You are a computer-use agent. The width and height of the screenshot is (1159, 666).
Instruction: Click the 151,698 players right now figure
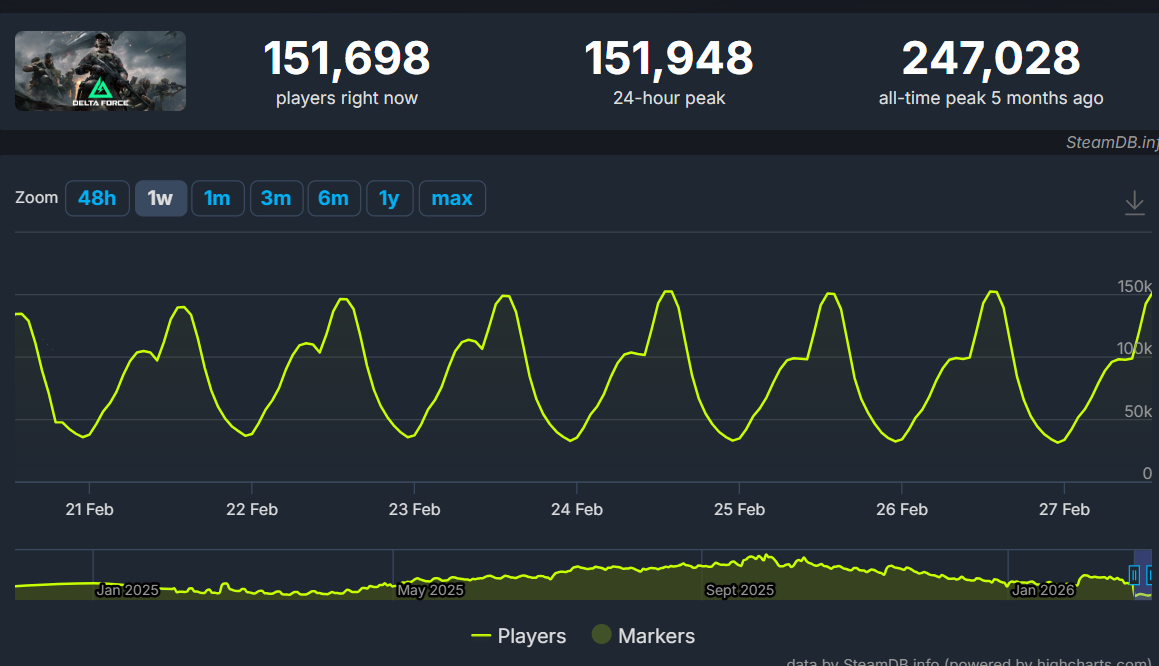(347, 58)
